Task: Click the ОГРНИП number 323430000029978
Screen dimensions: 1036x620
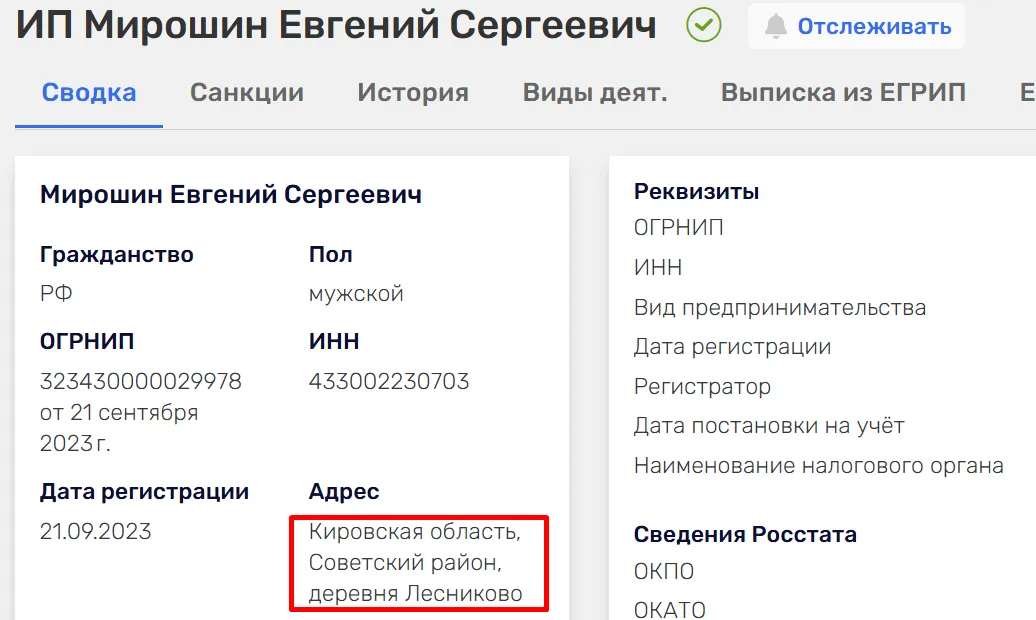Action: click(x=141, y=381)
